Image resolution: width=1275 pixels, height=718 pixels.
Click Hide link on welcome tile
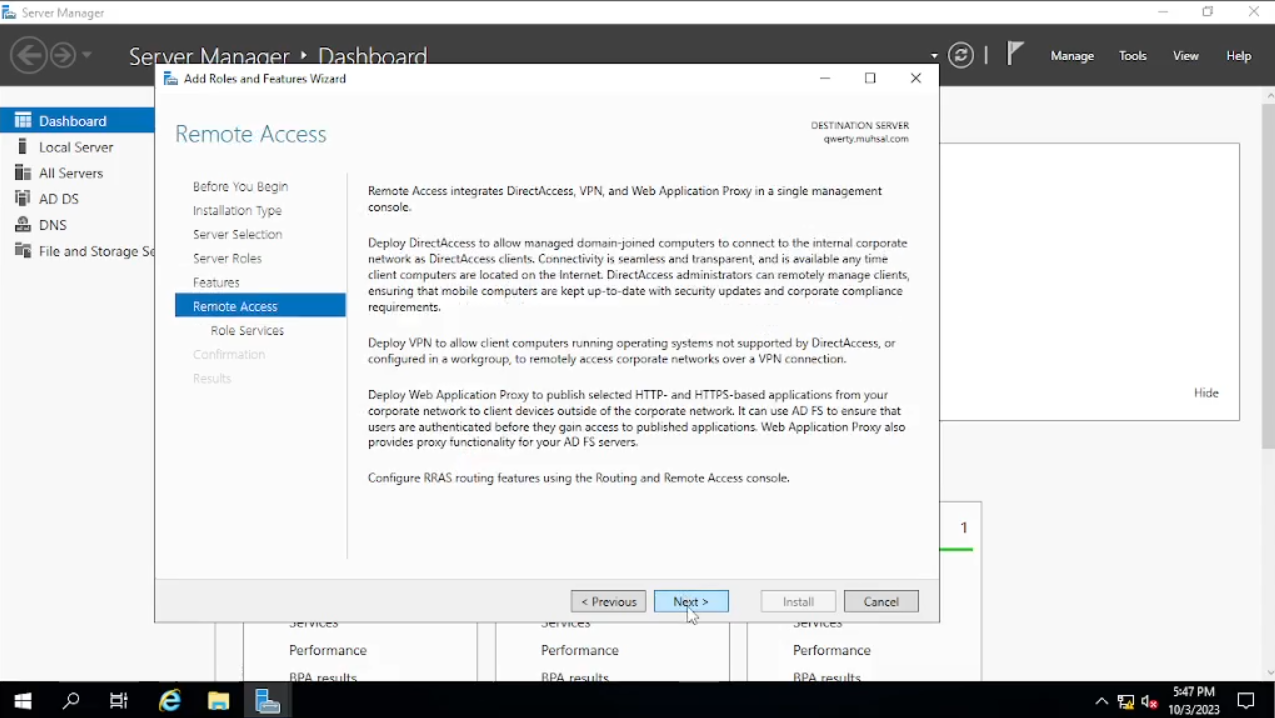(x=1206, y=393)
